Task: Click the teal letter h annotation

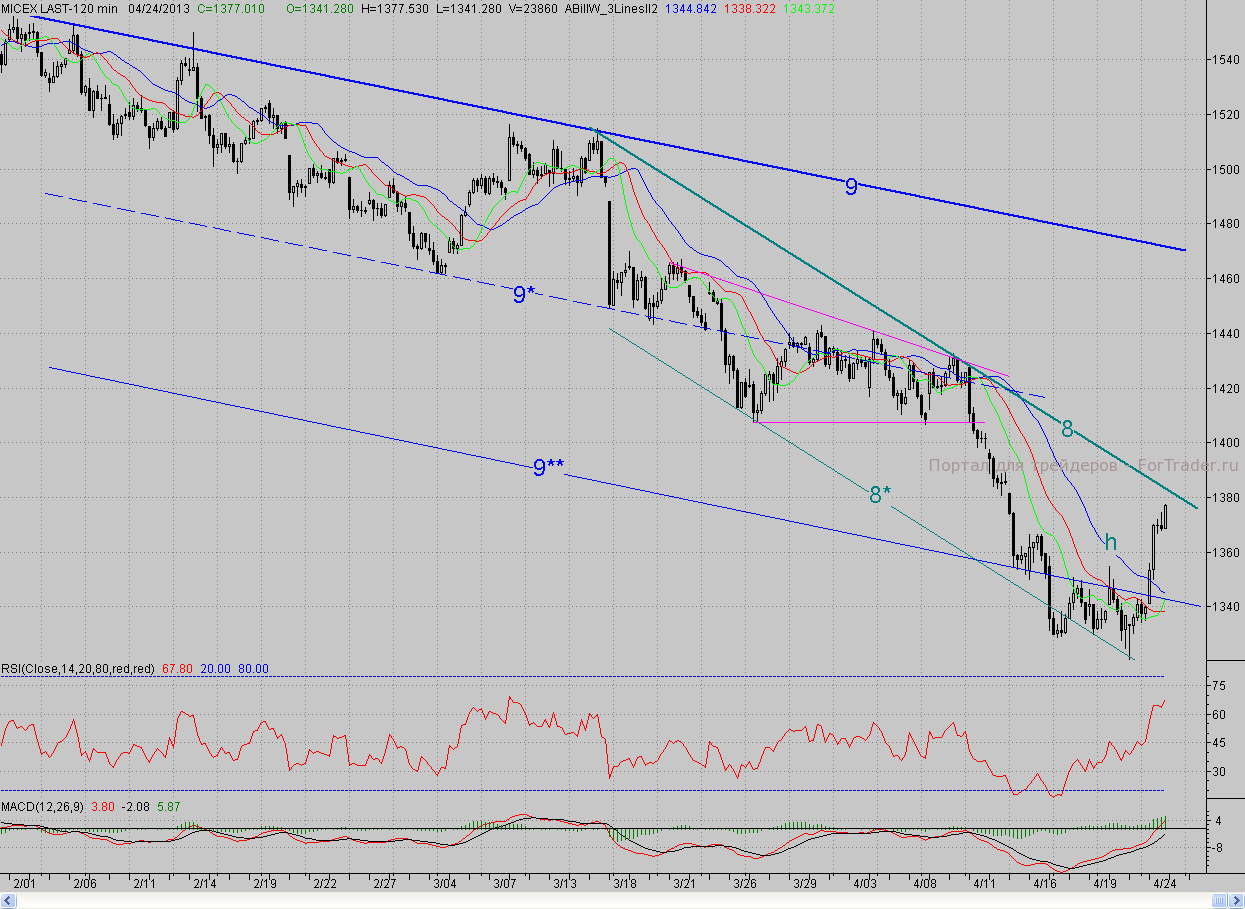Action: point(1110,542)
